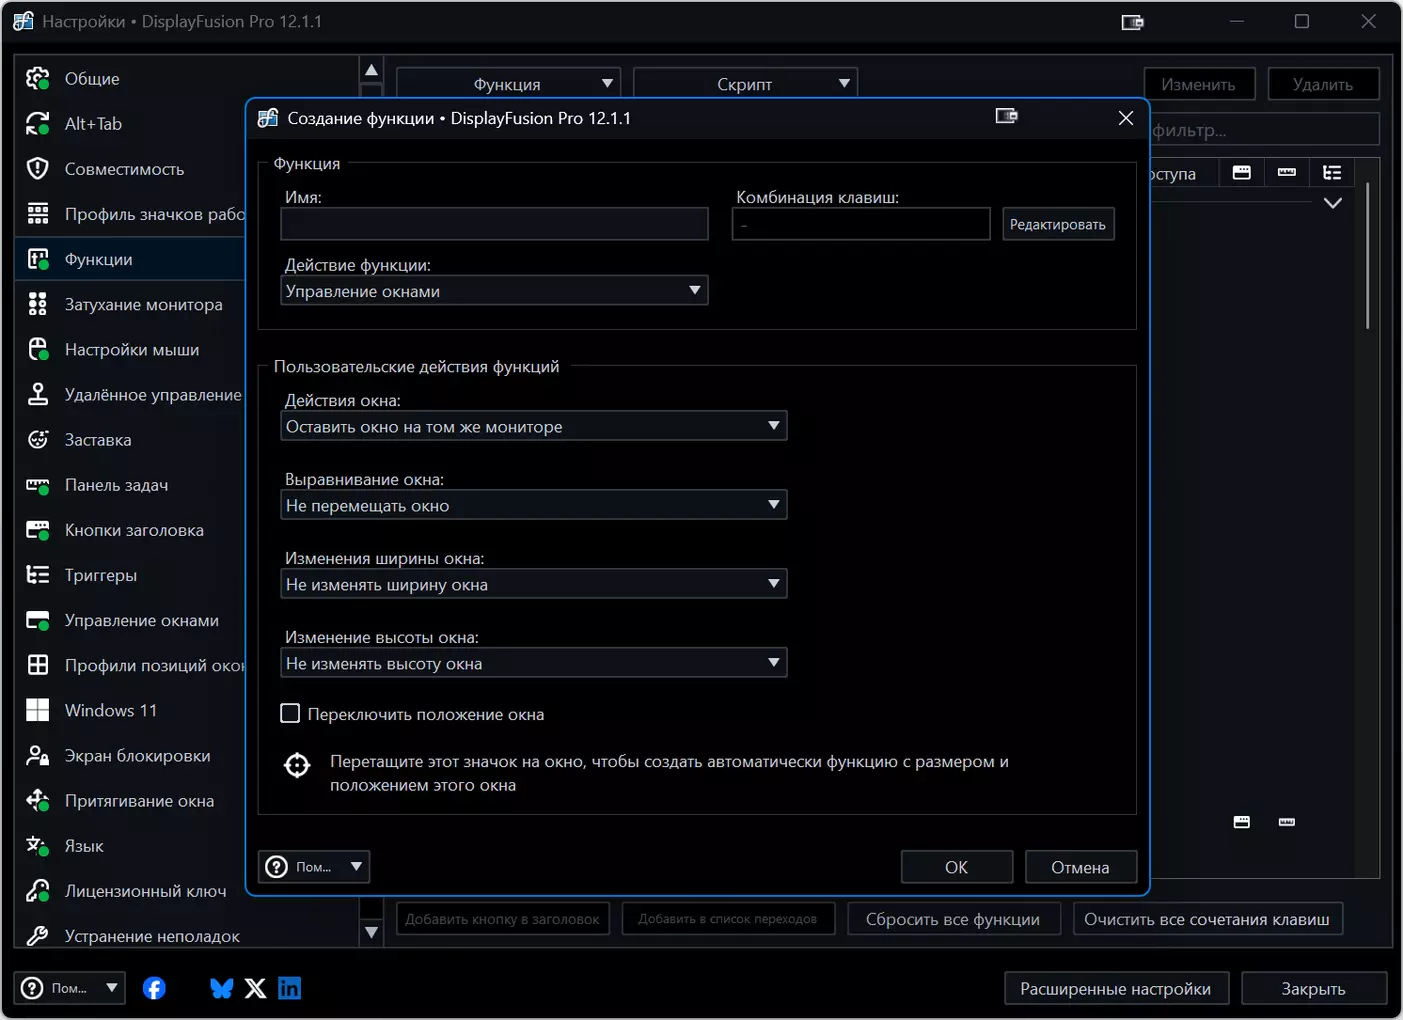Click the Удалённое управление icon
This screenshot has width=1403, height=1020.
point(38,394)
